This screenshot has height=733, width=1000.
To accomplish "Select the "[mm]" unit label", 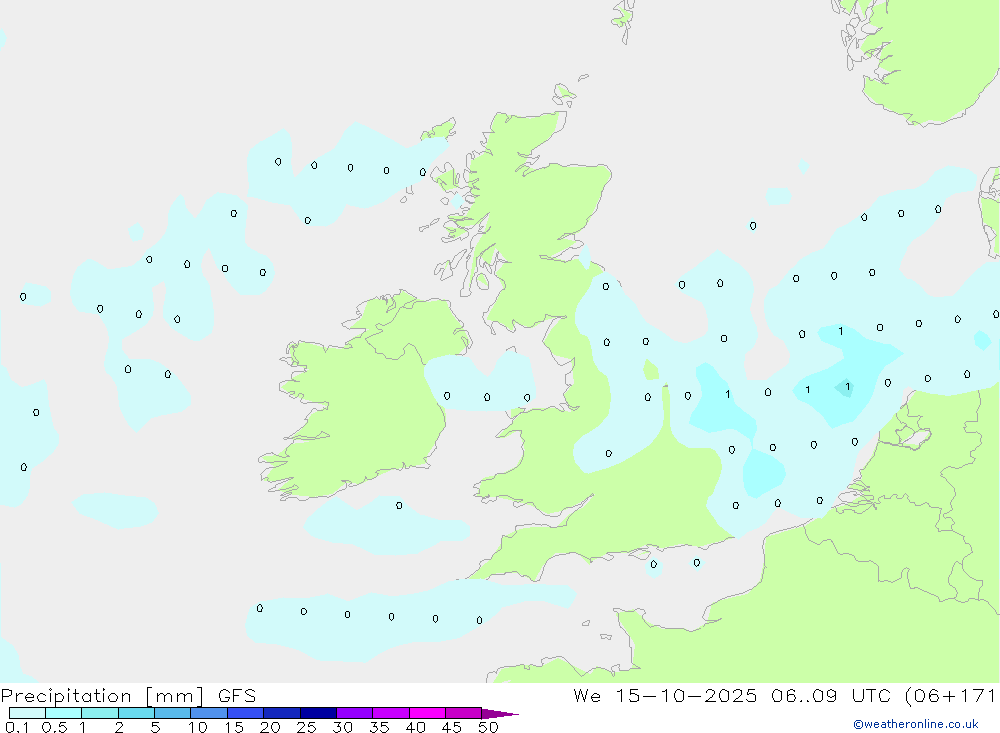I will tap(174, 696).
